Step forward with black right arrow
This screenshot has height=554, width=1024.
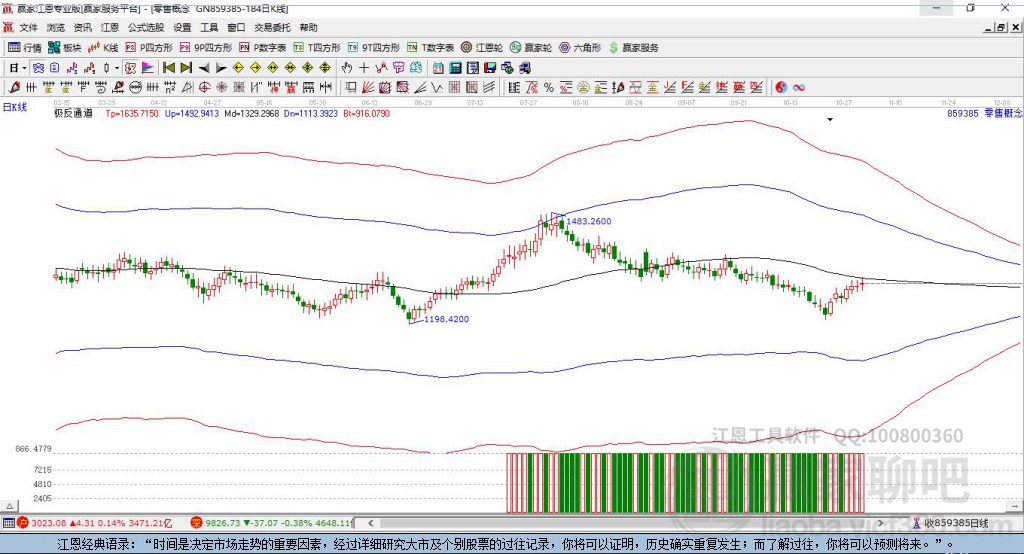(221, 68)
